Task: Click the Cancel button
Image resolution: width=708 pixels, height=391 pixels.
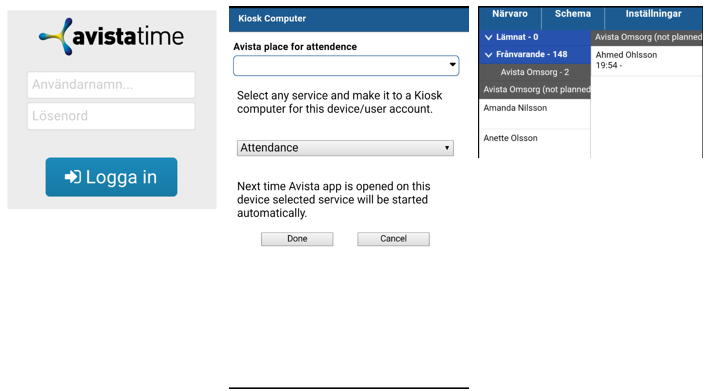Action: pos(393,239)
